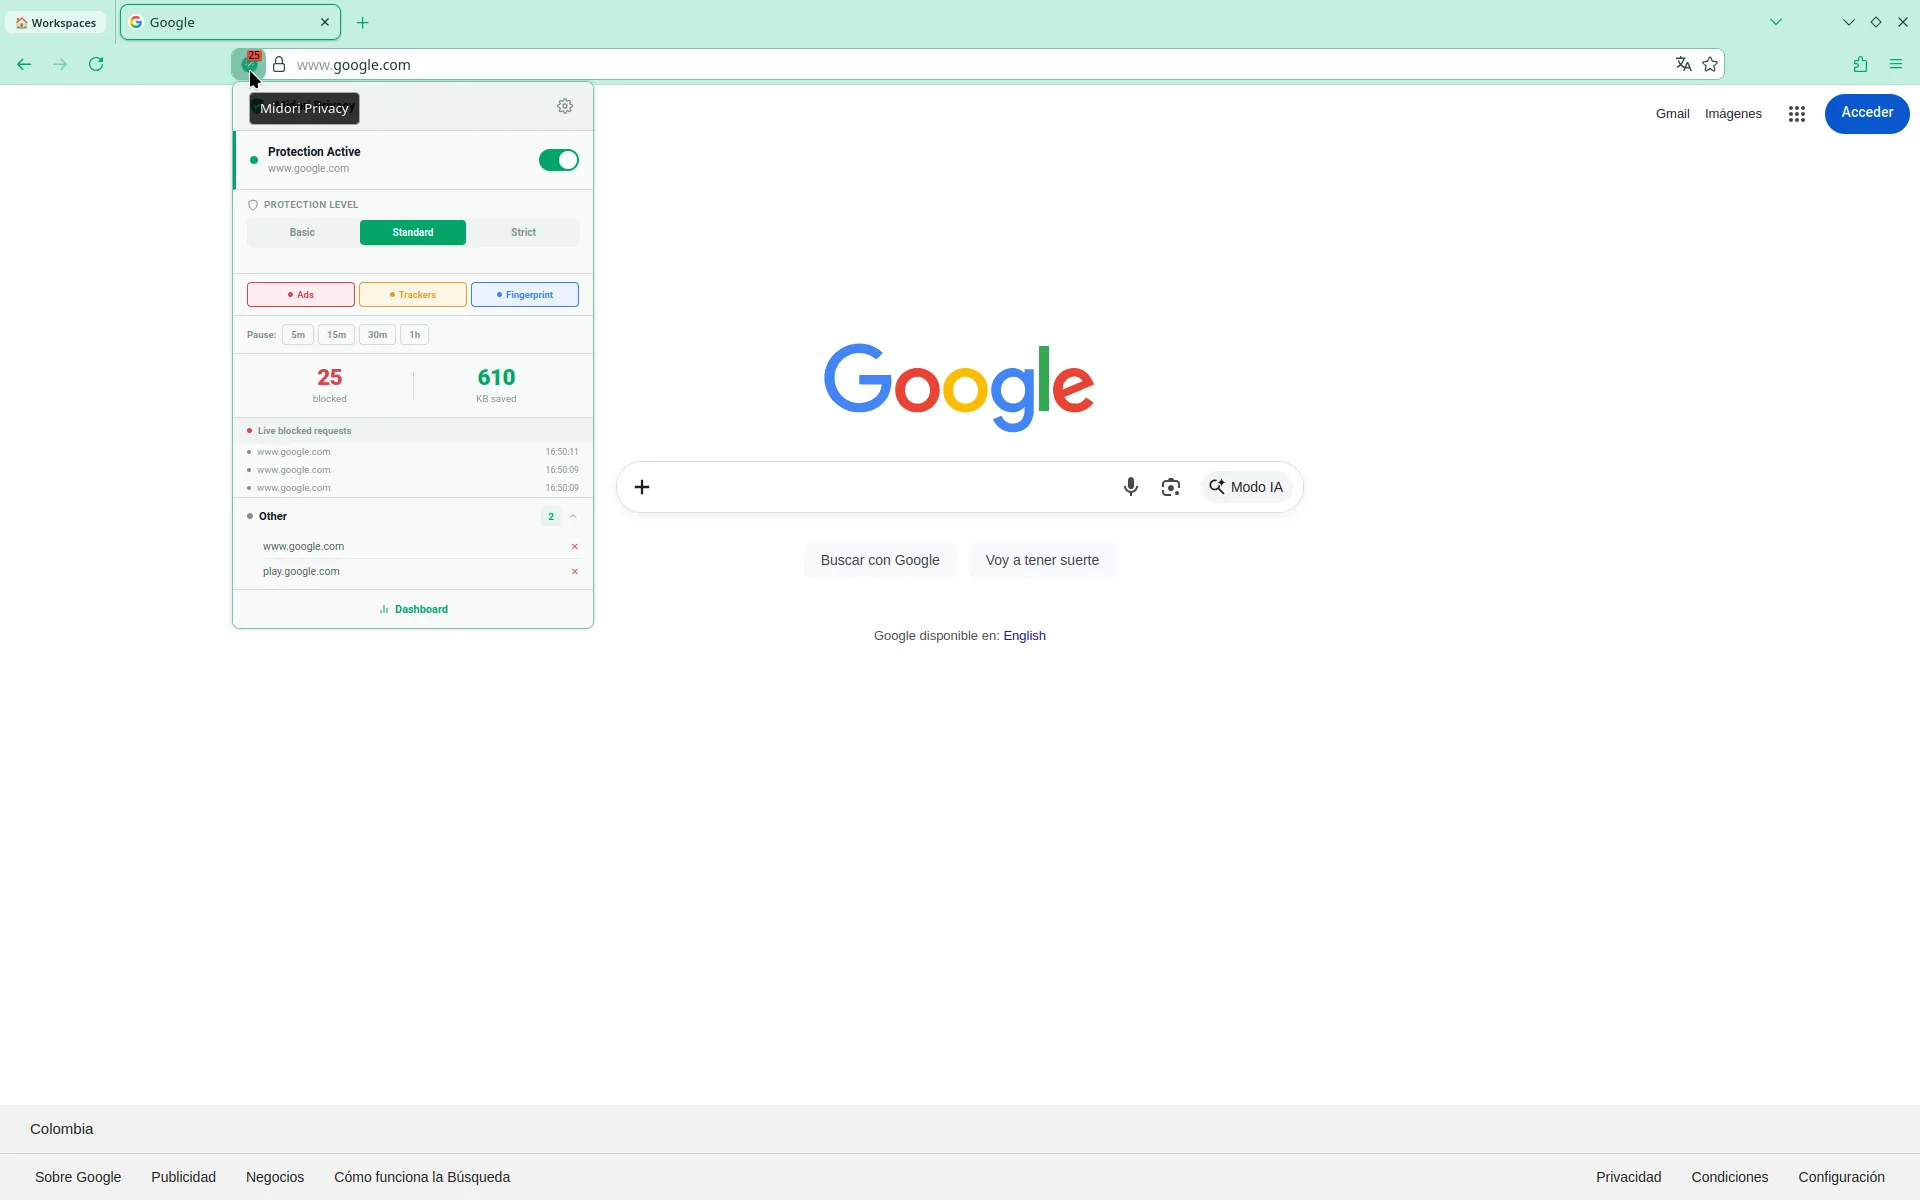Select Strict protection level

click(x=524, y=232)
